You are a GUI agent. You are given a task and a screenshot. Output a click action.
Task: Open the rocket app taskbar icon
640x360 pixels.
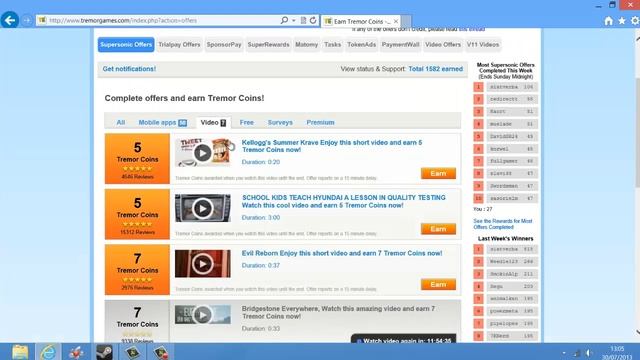[76, 352]
